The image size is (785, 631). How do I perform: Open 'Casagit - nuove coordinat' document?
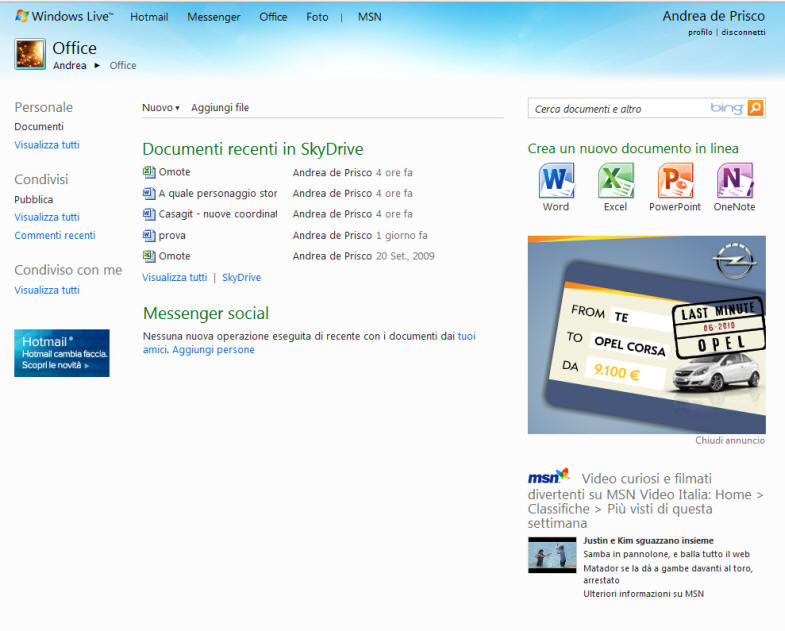click(218, 214)
